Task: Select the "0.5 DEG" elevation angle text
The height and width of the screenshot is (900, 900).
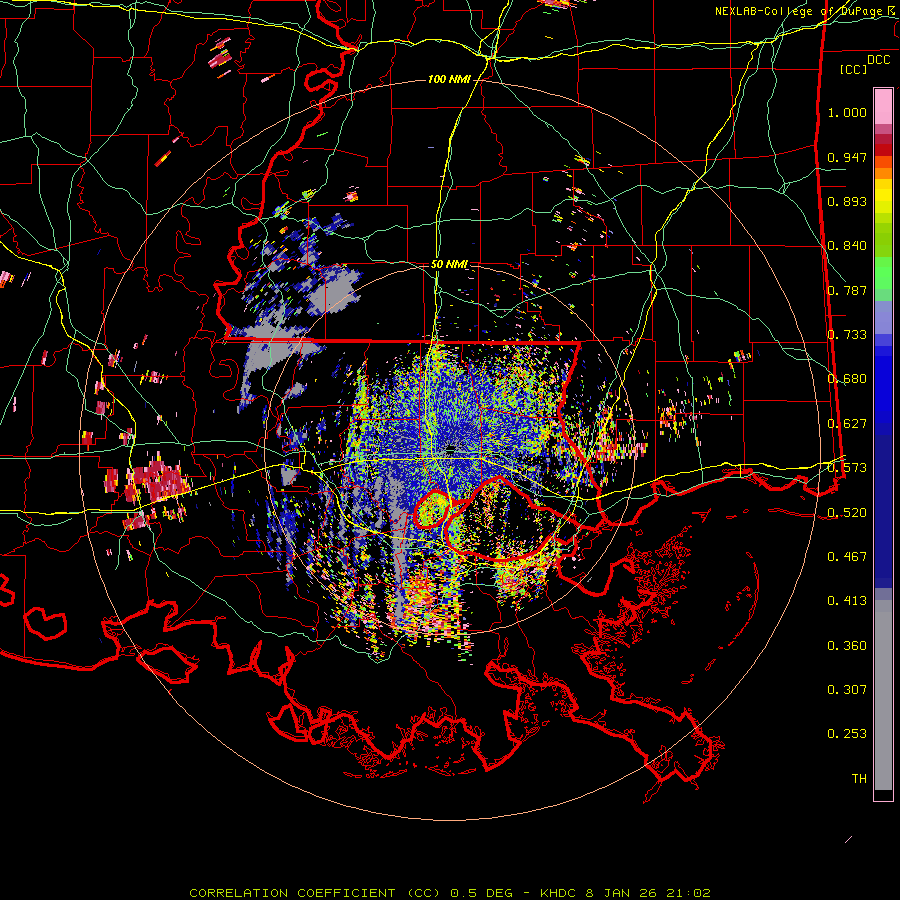Action: point(481,893)
